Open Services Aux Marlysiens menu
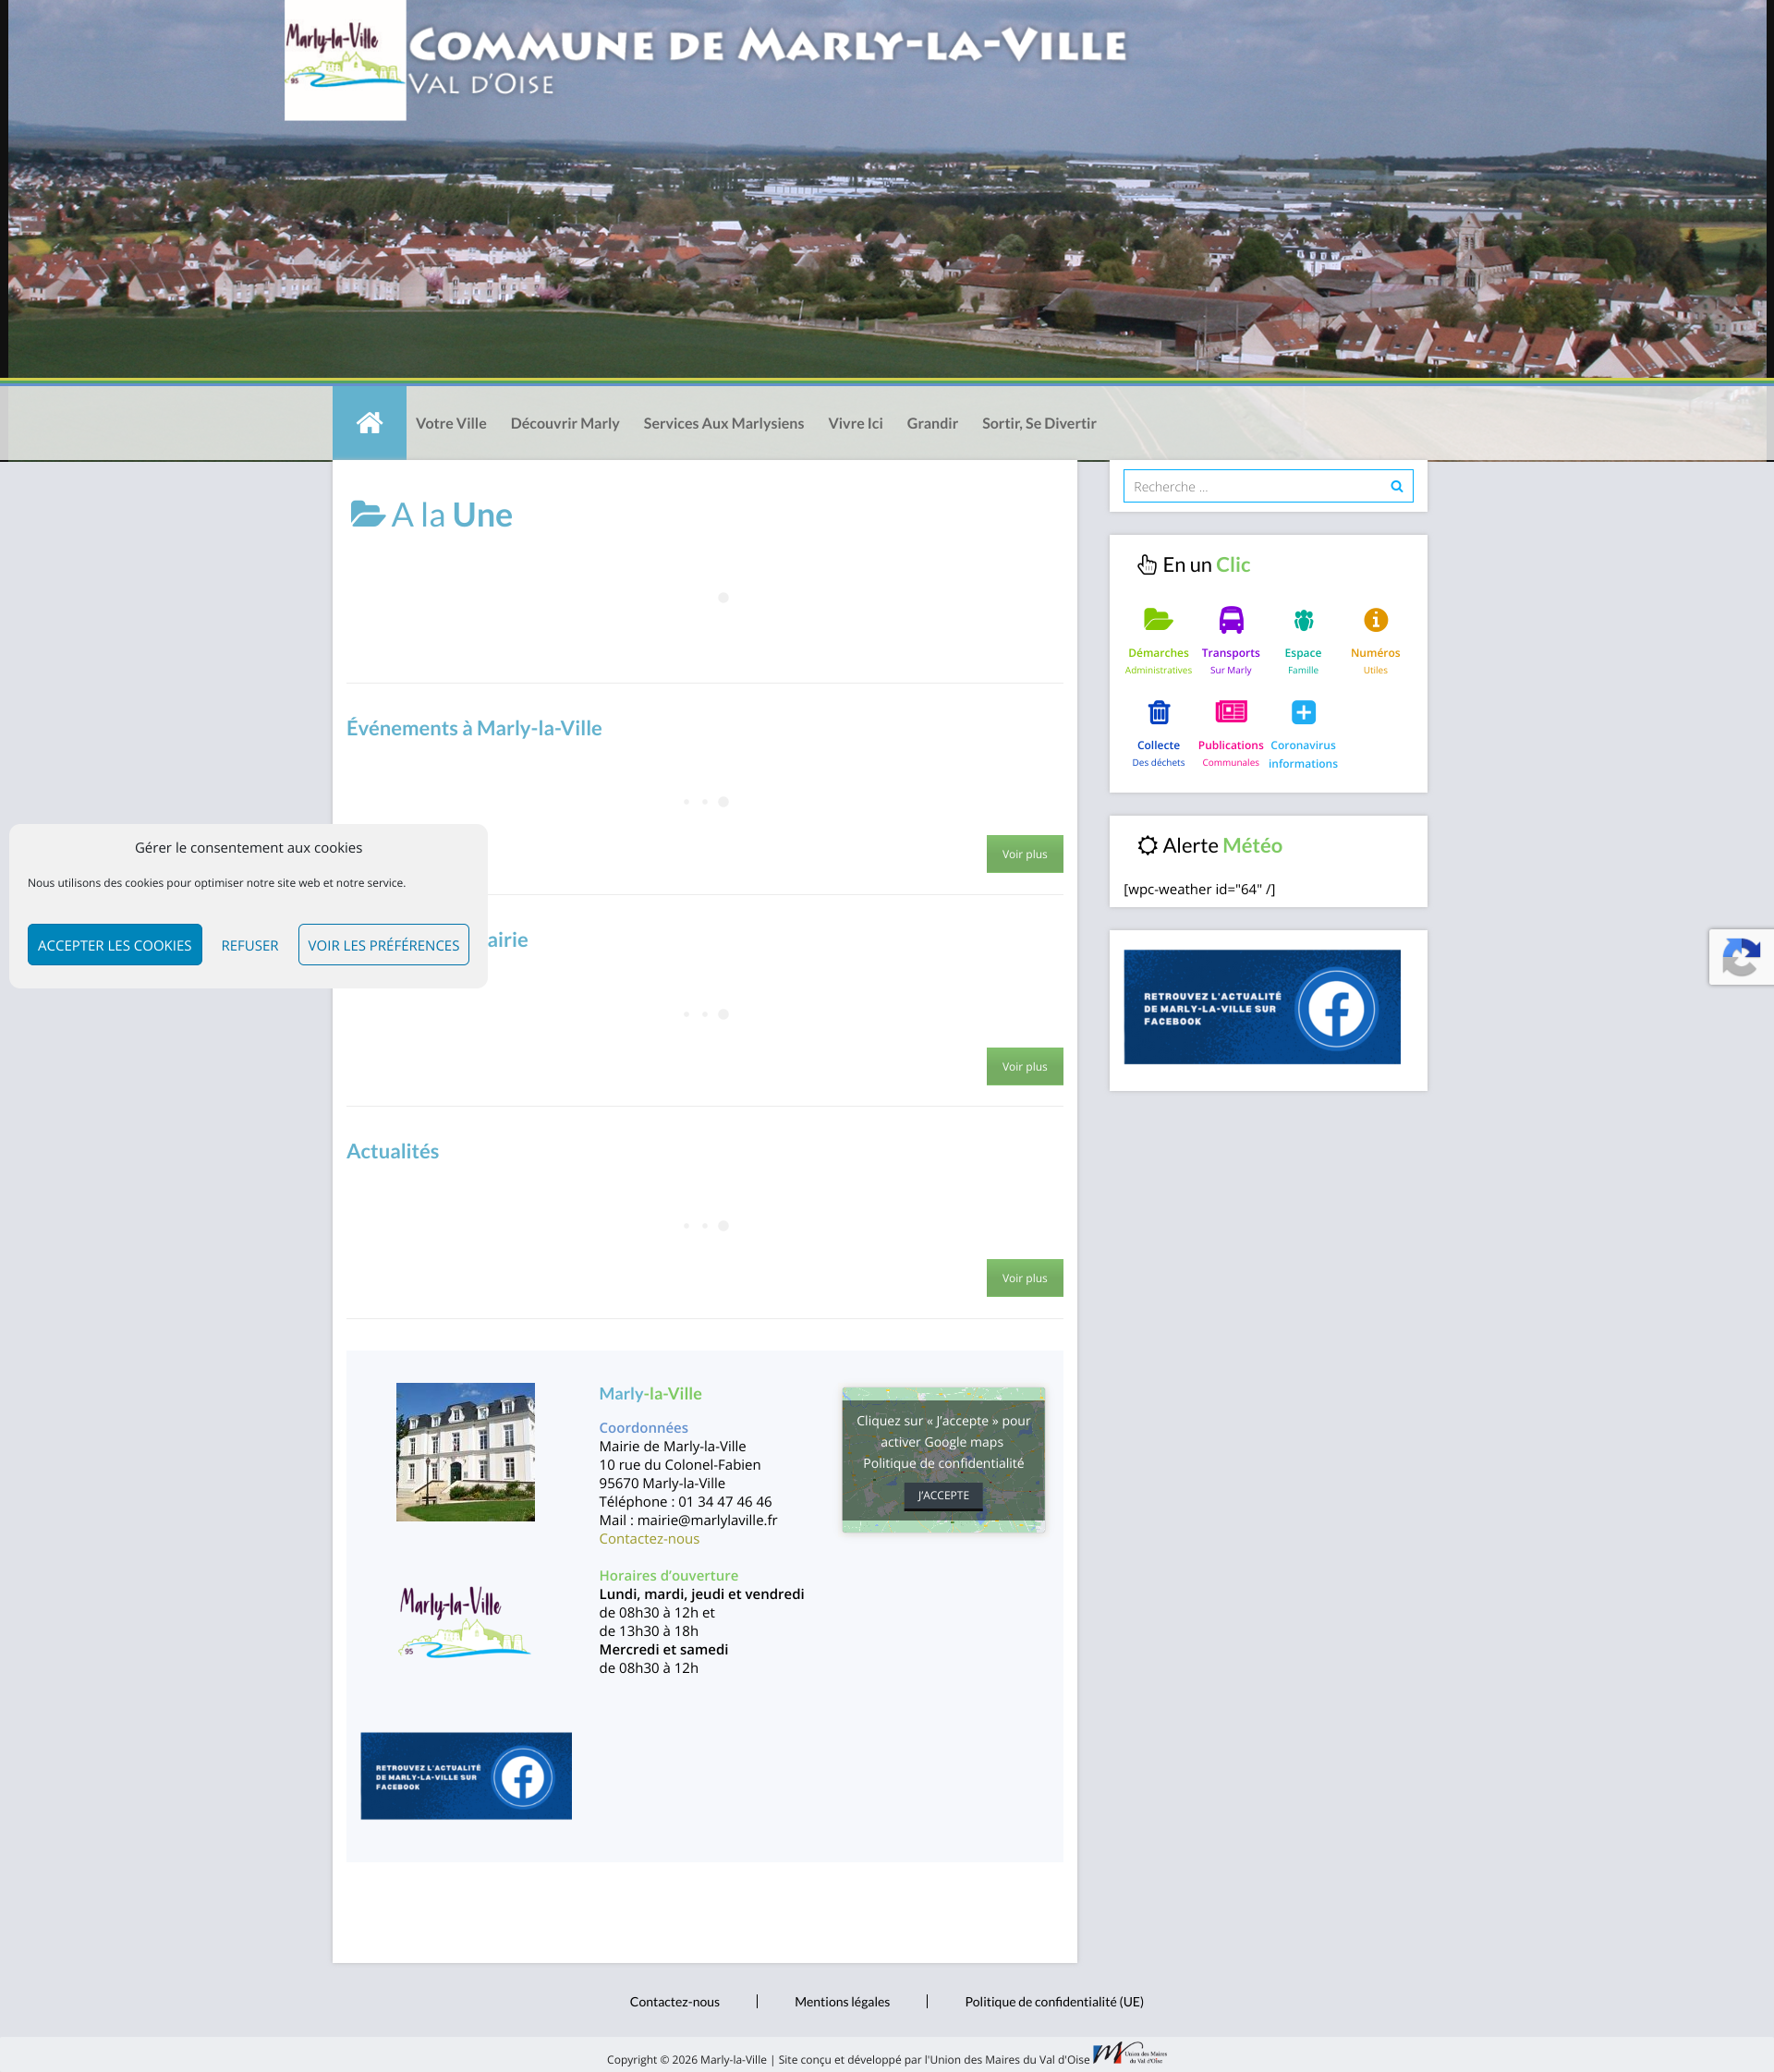Screen dimensions: 1774x2072 click(723, 423)
